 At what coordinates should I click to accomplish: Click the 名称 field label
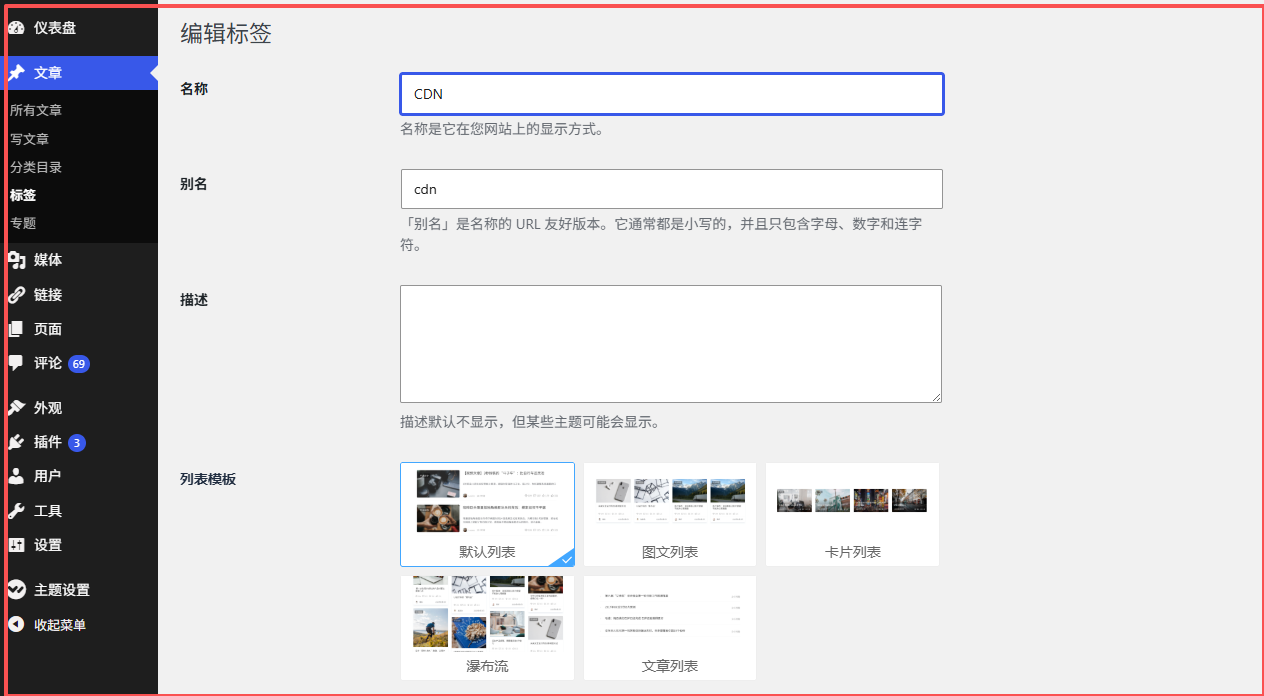[x=194, y=89]
